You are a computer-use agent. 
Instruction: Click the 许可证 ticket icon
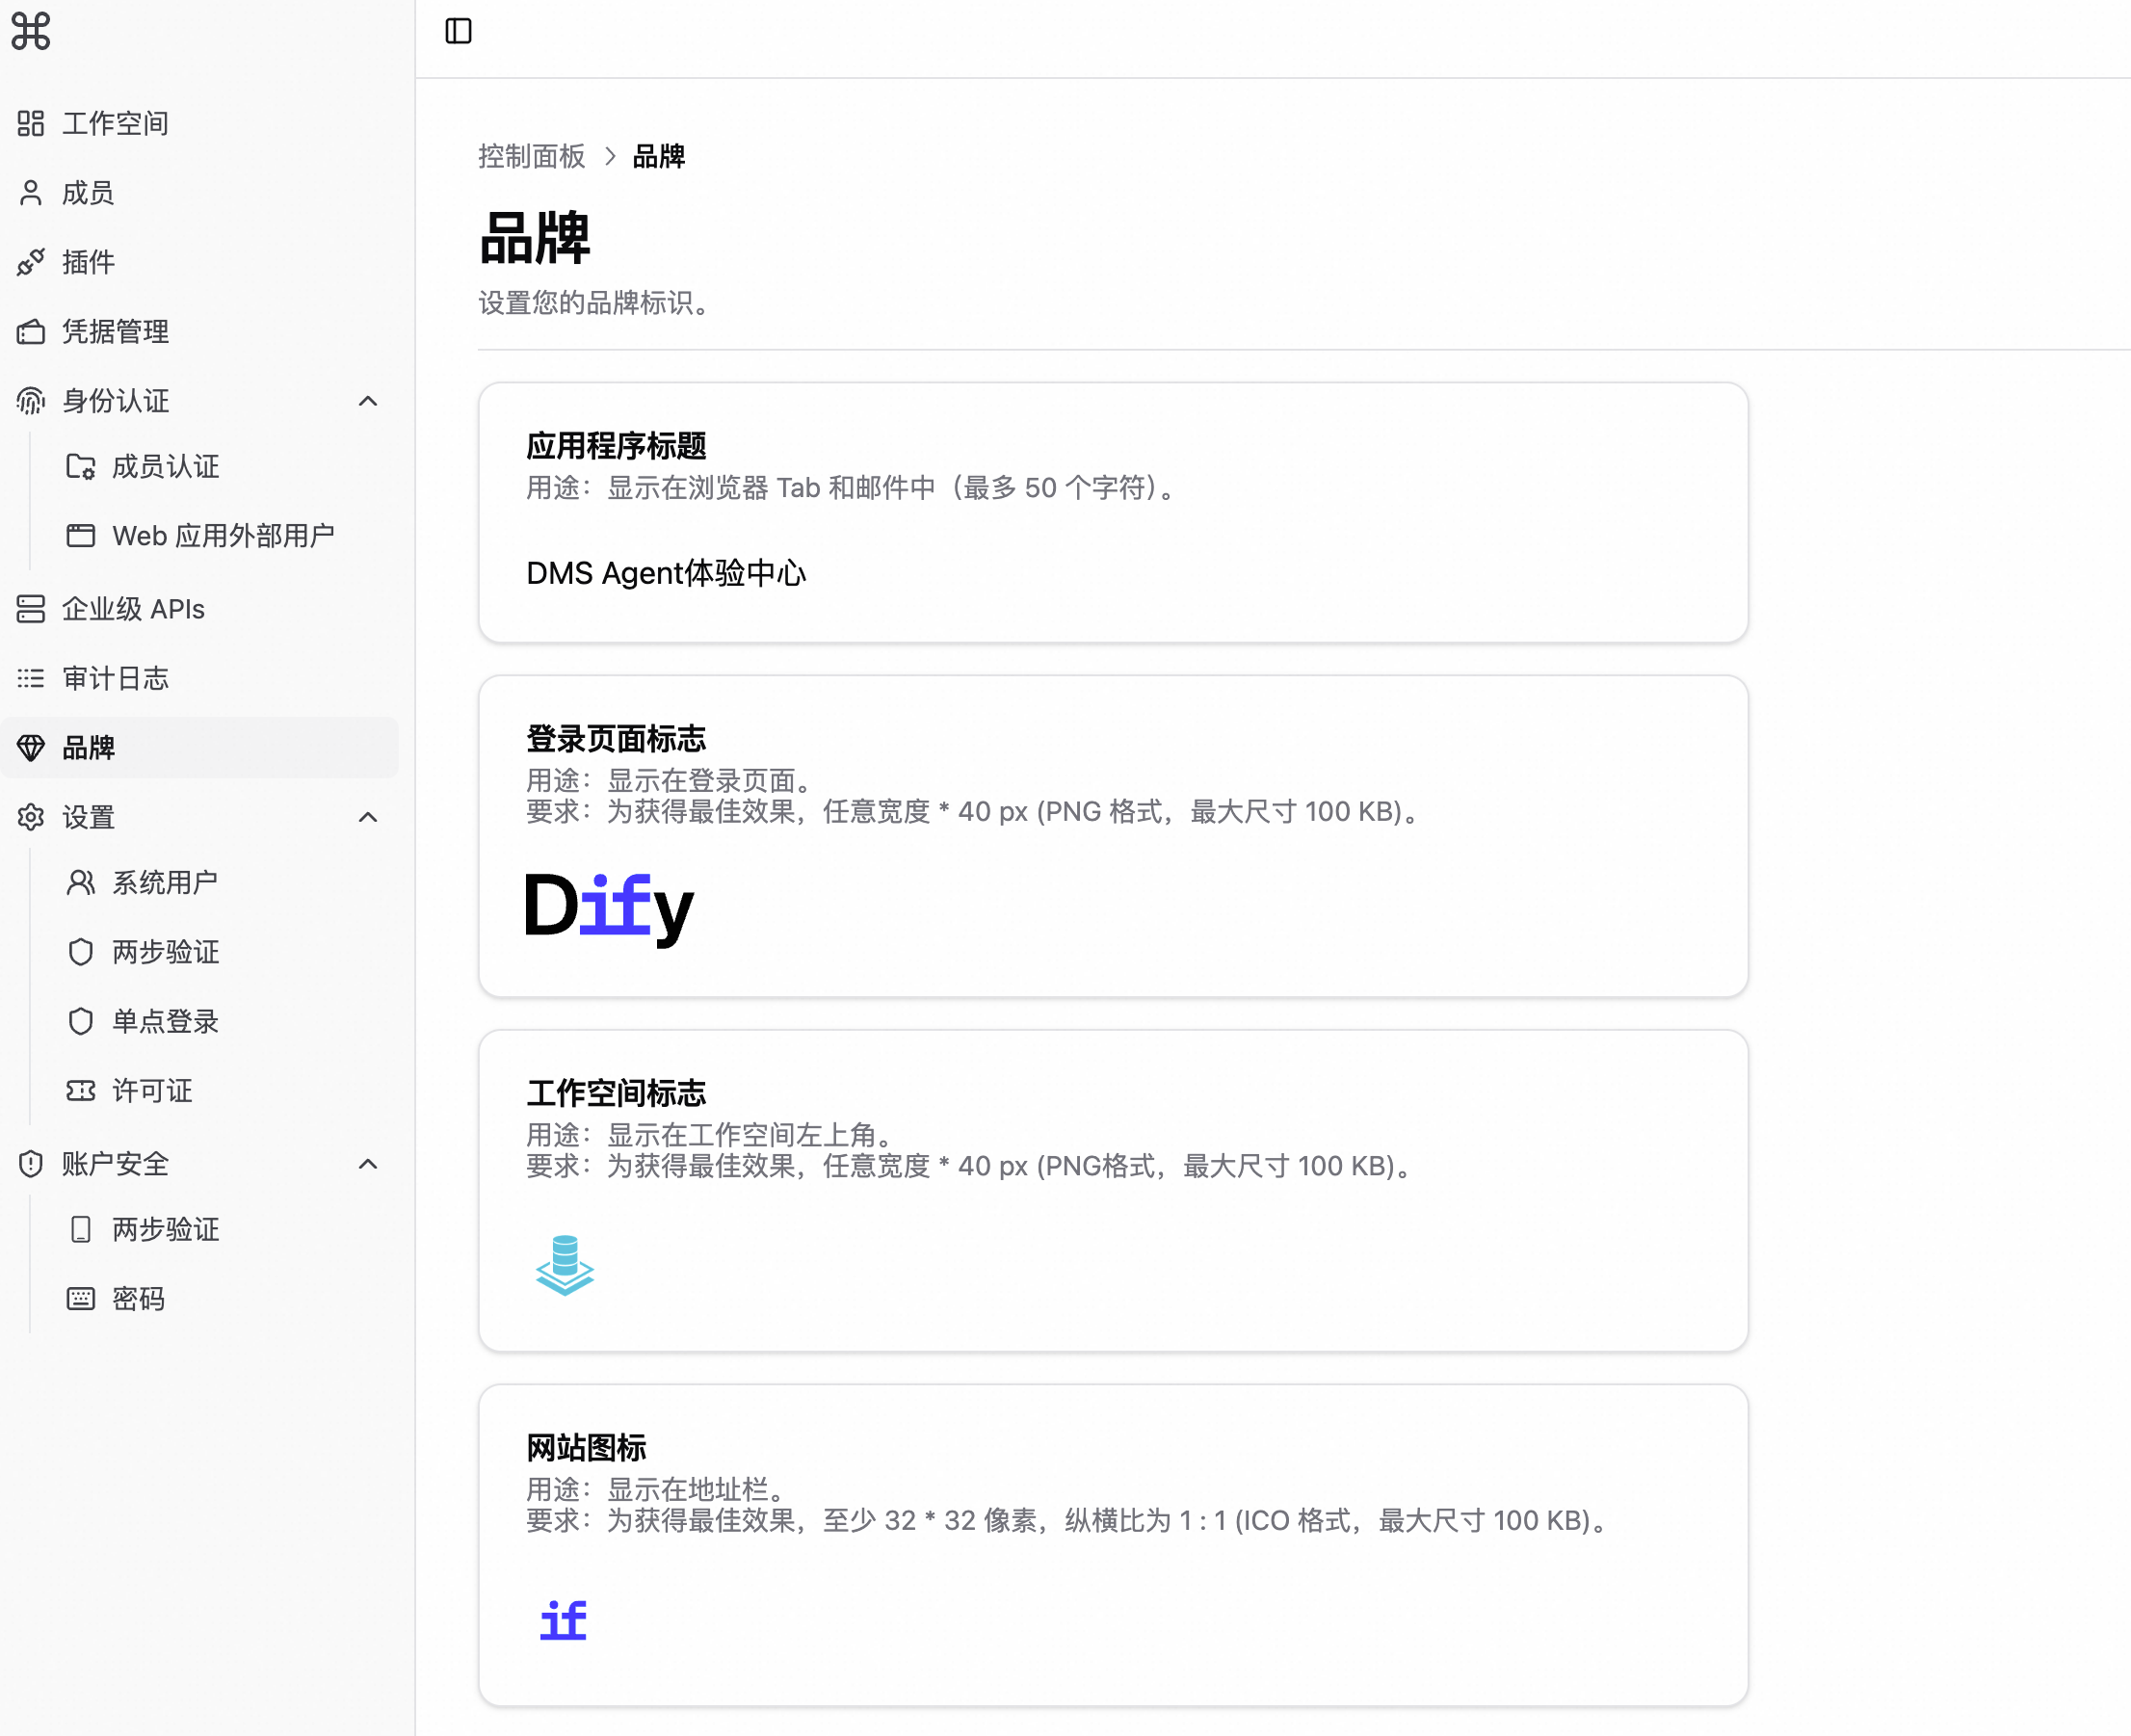coord(81,1091)
